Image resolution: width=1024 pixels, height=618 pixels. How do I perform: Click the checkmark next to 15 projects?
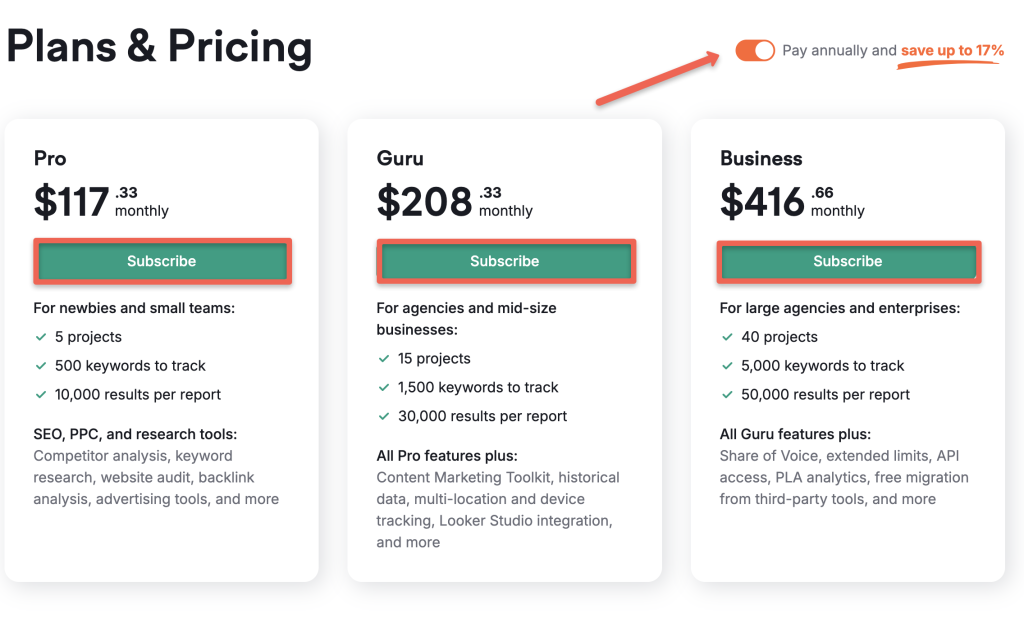(x=385, y=358)
